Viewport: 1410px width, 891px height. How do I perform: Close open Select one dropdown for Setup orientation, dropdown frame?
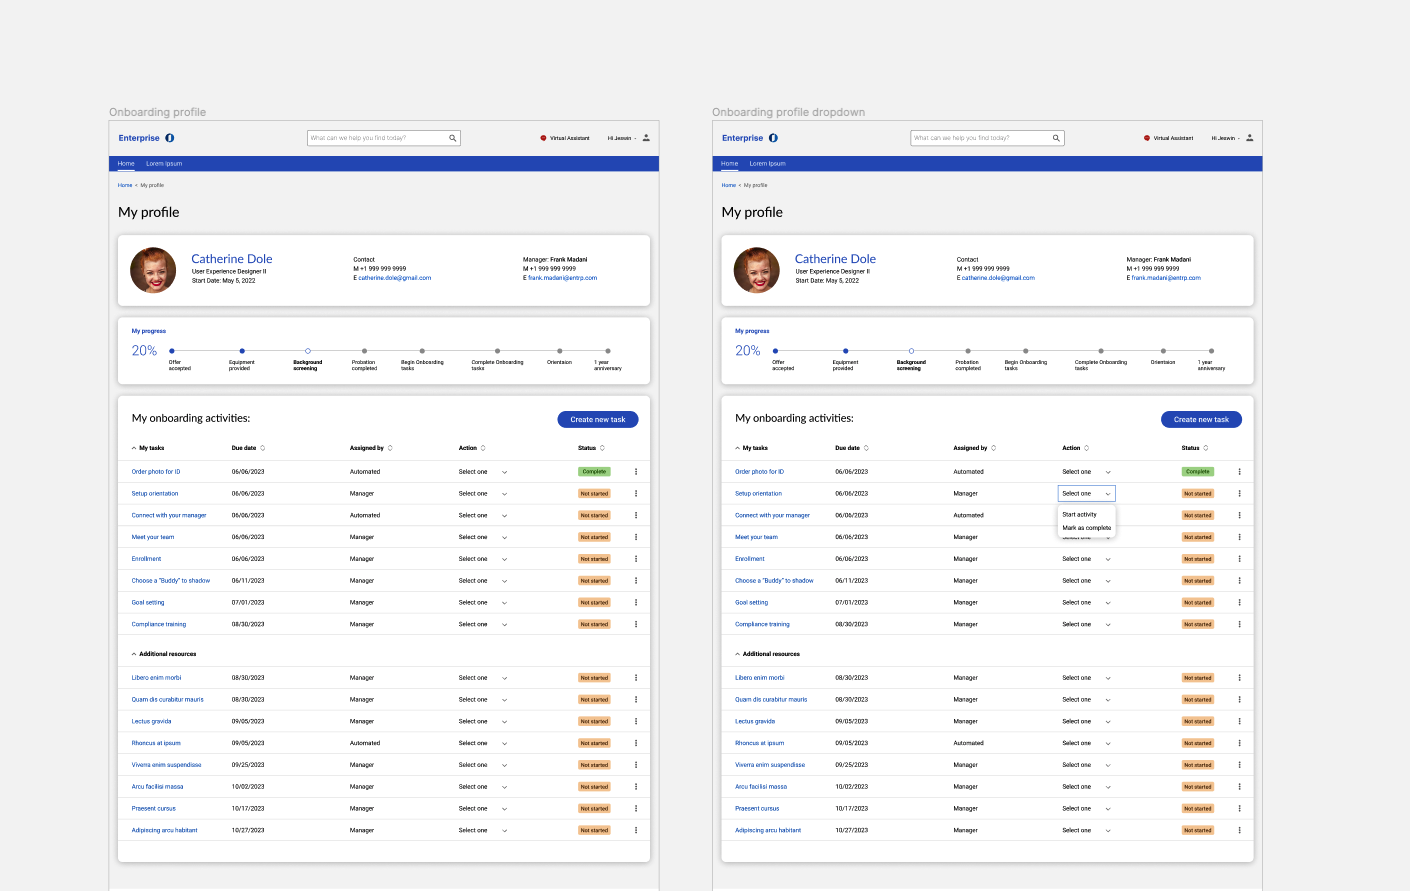click(x=1087, y=493)
